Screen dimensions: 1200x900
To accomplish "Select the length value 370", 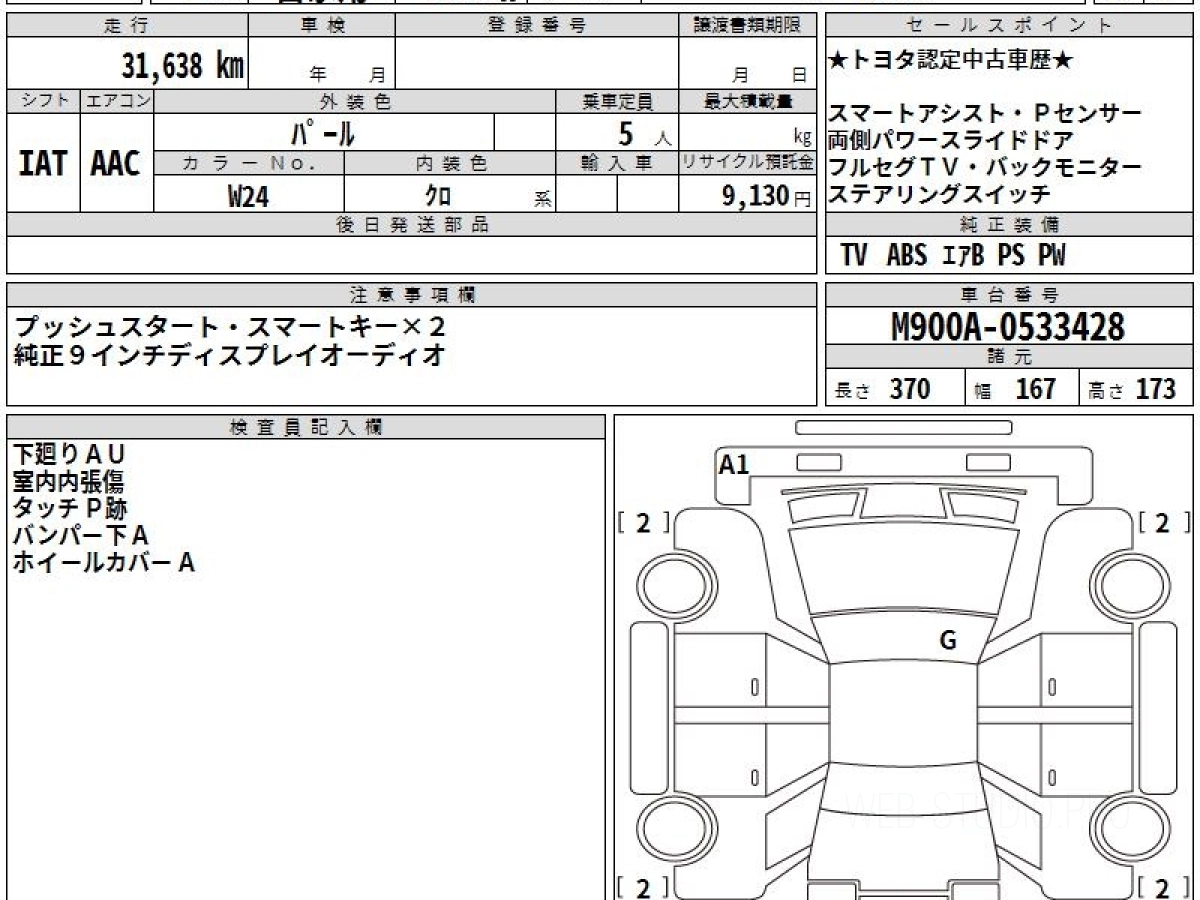I will 910,388.
